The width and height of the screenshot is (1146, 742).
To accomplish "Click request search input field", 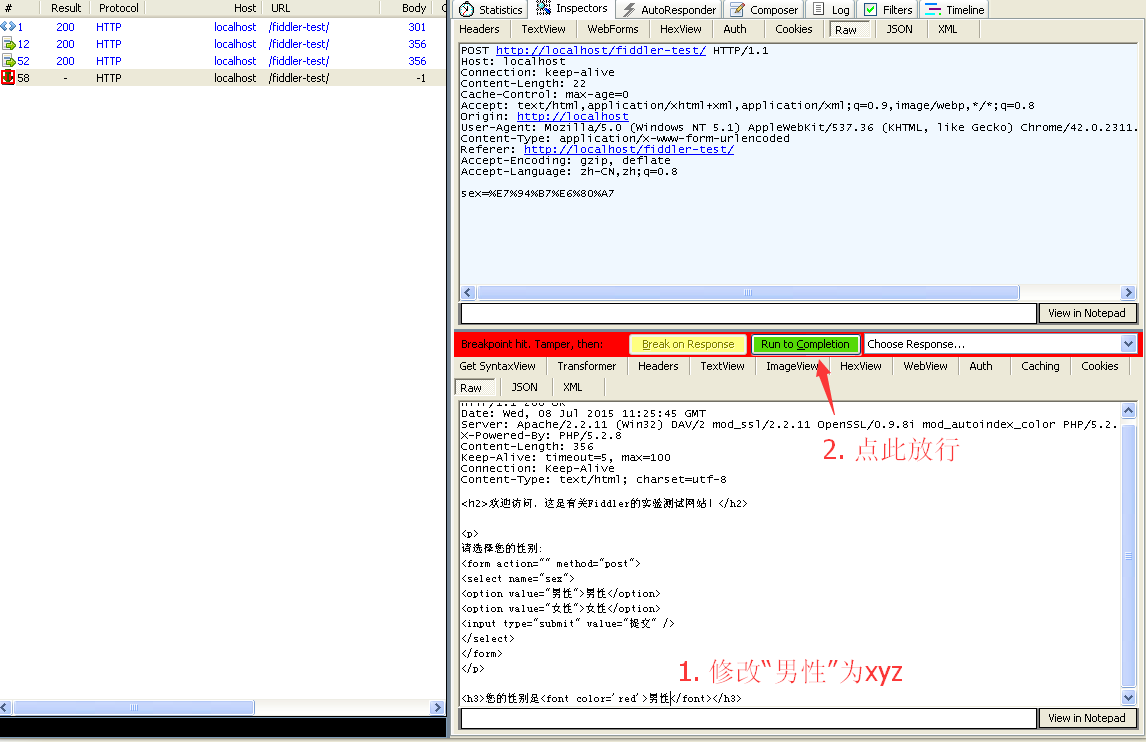I will click(x=748, y=313).
